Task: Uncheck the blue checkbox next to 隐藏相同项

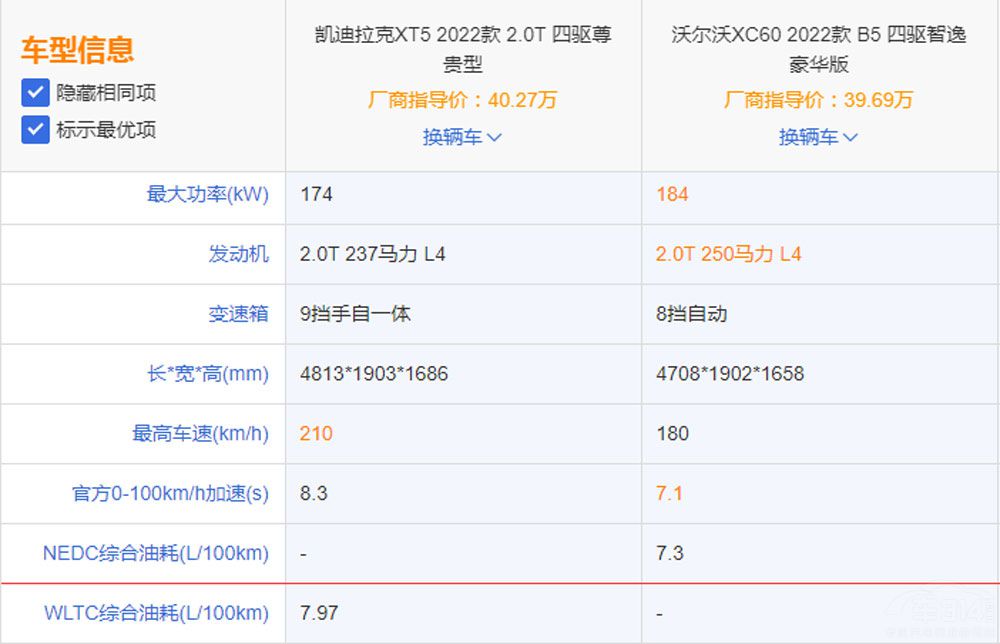Action: [x=34, y=92]
